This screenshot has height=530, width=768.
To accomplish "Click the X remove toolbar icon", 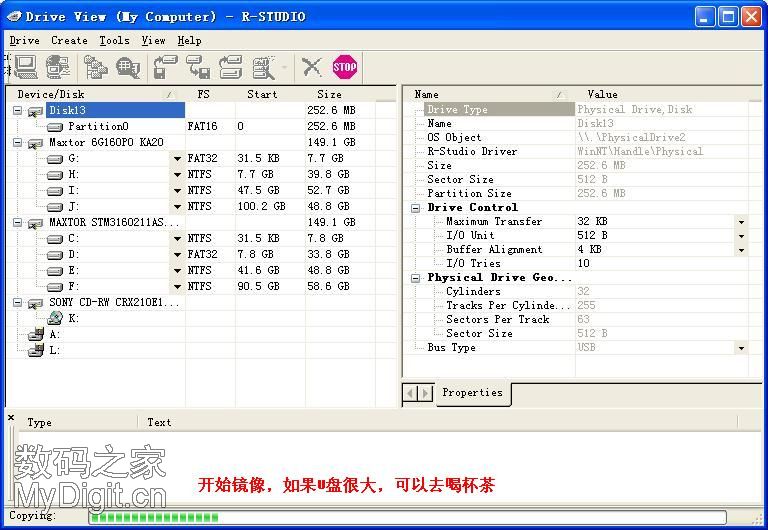I will click(x=312, y=67).
